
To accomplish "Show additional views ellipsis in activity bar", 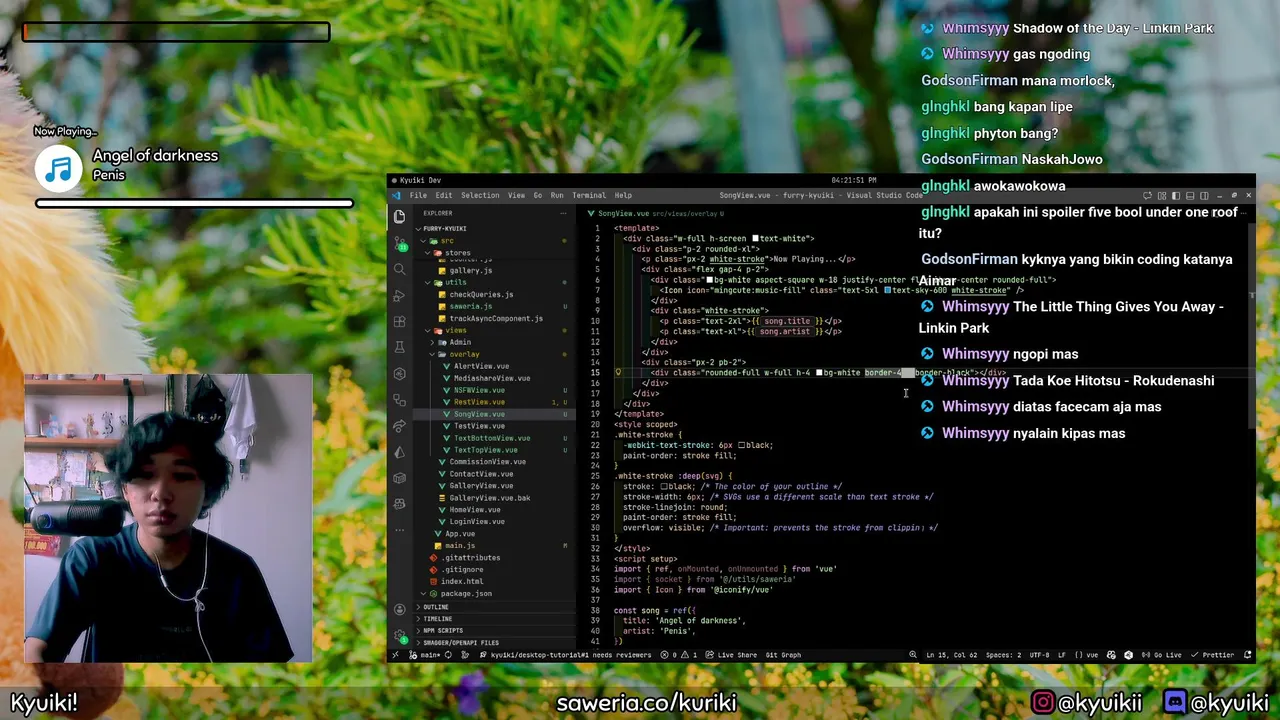I will point(399,530).
